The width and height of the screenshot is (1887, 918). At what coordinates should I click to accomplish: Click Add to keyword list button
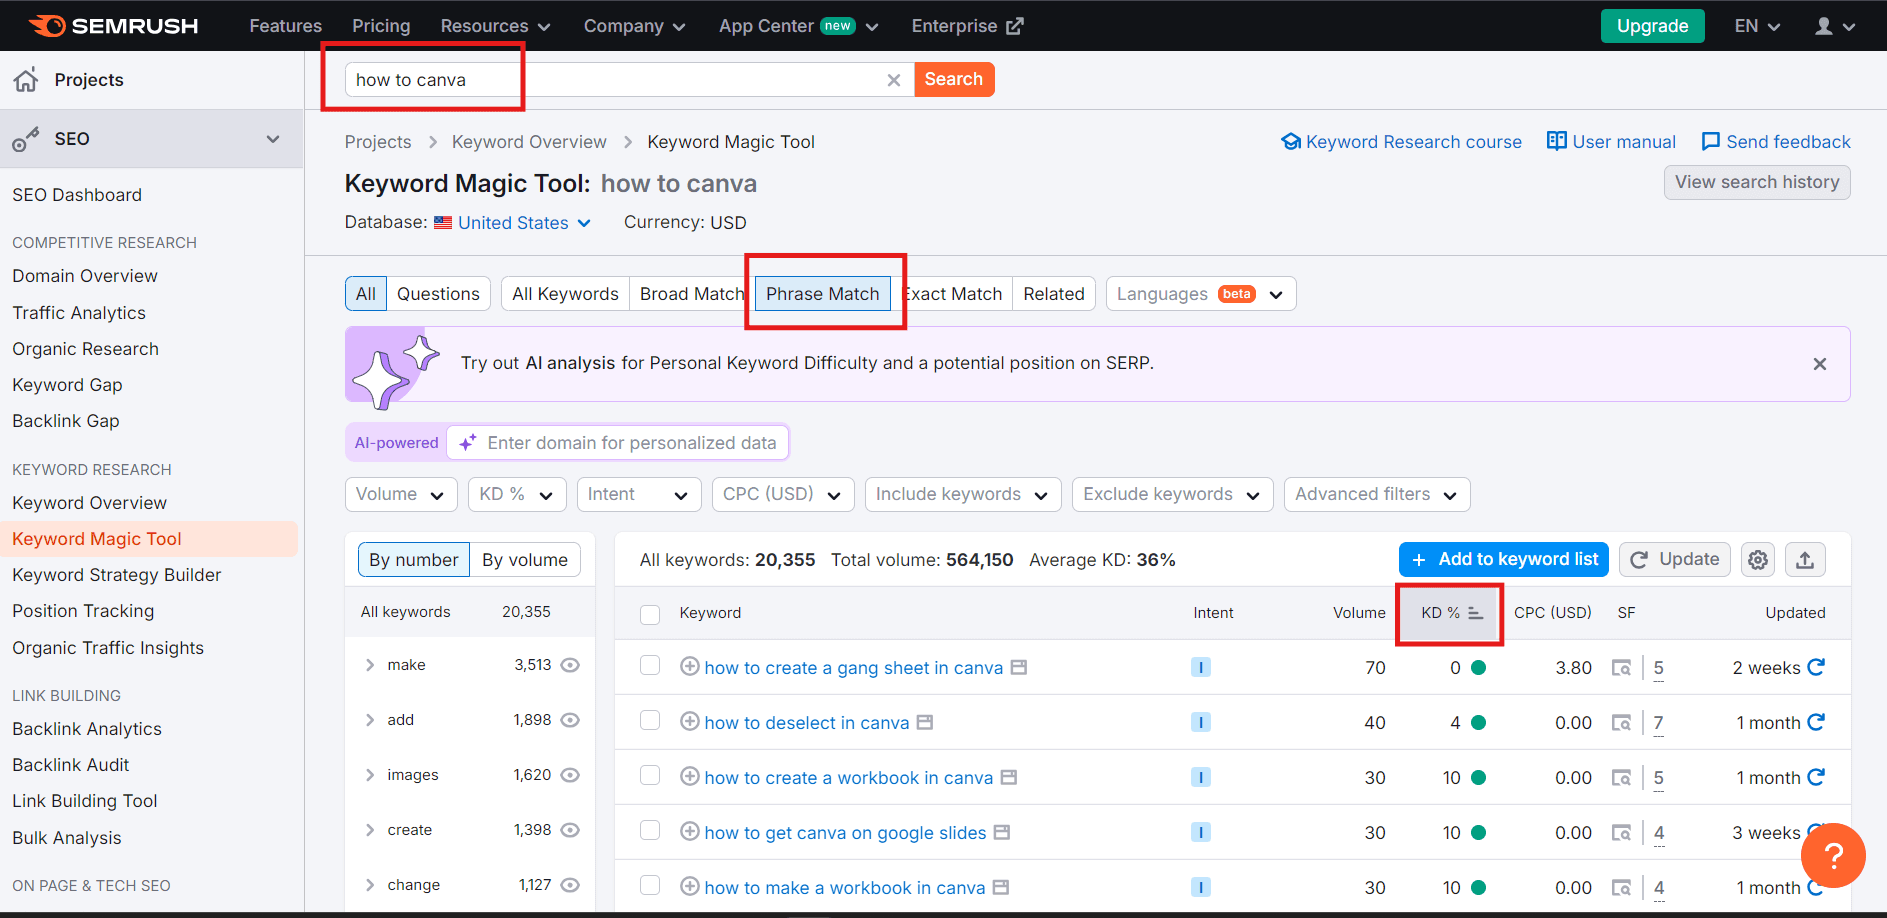1504,560
